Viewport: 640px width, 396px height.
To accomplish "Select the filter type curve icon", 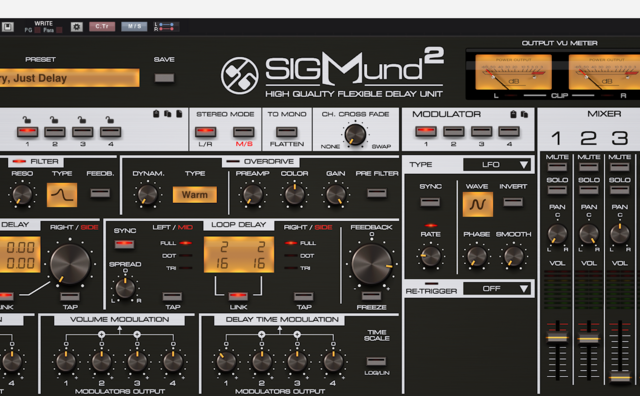I will point(62,195).
